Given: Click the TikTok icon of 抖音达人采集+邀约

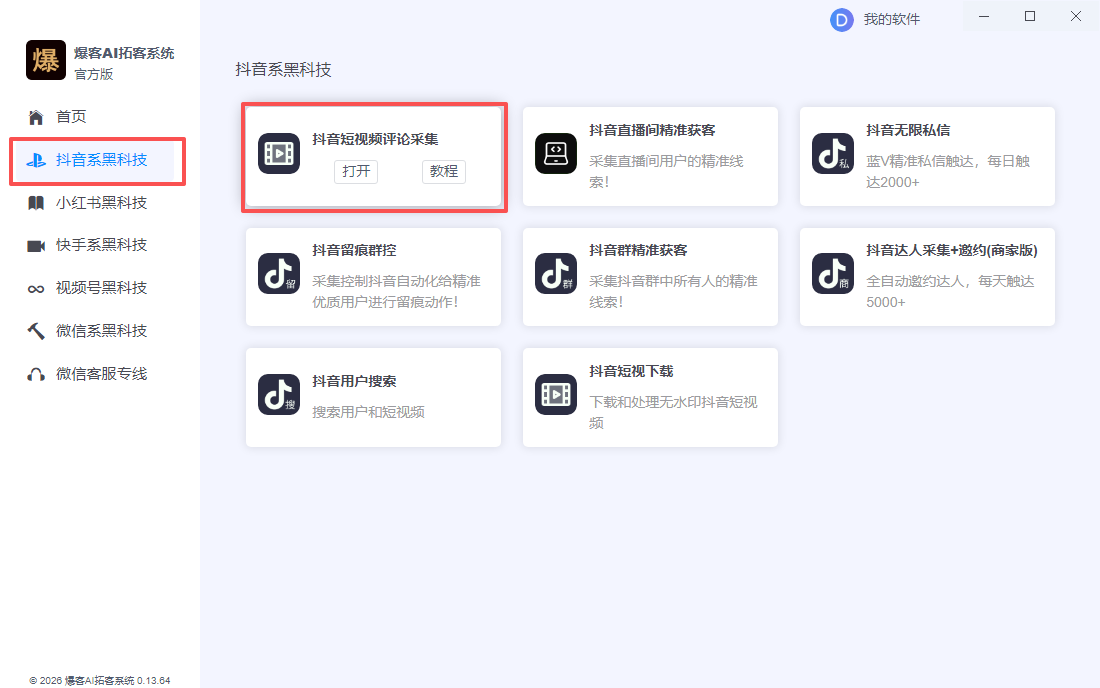Looking at the screenshot, I should 833,273.
